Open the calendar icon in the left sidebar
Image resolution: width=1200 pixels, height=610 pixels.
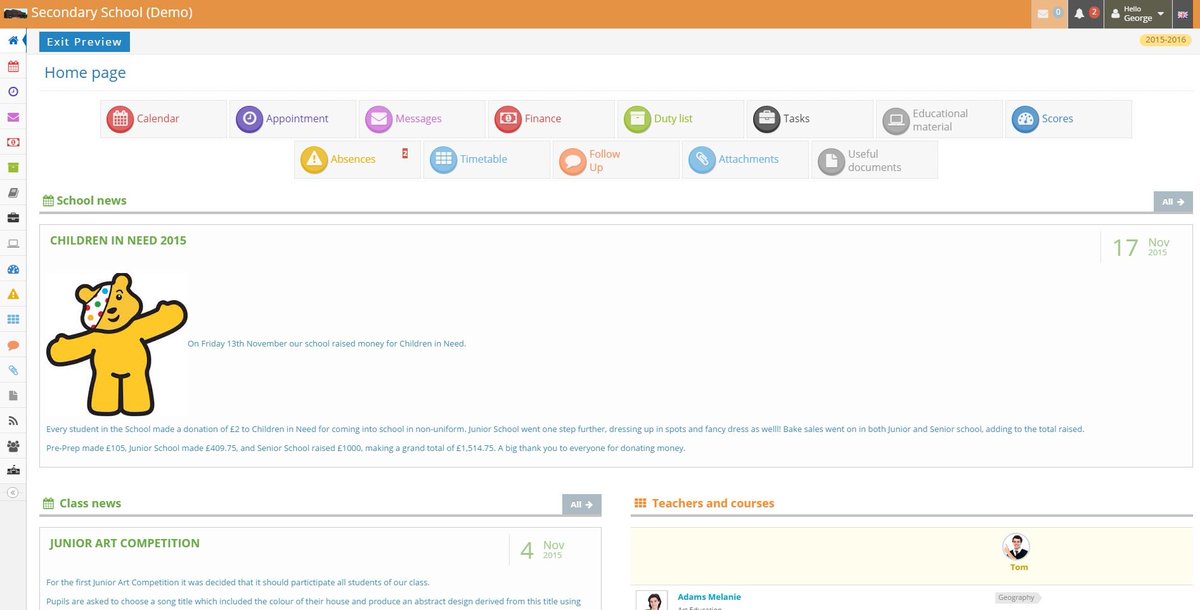point(13,67)
